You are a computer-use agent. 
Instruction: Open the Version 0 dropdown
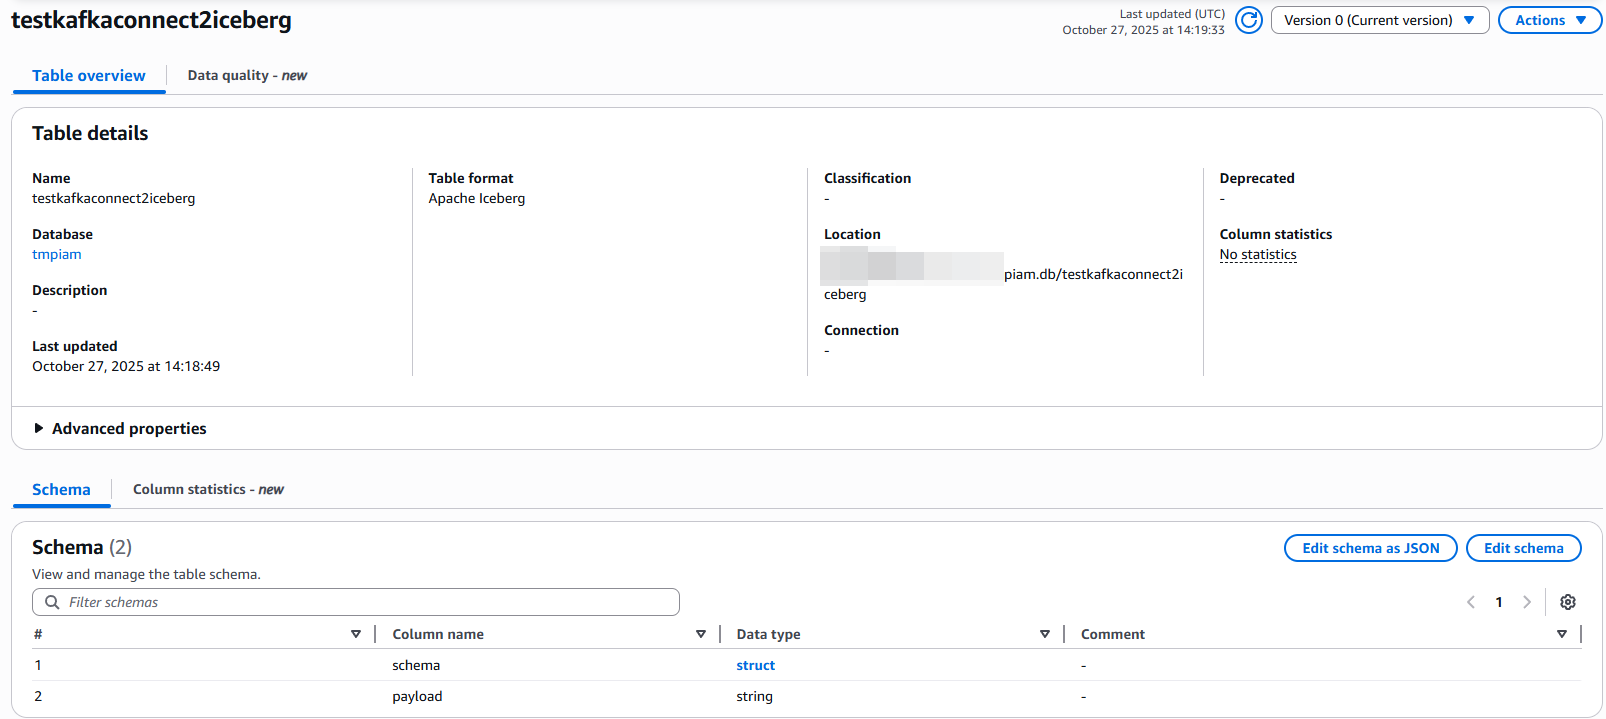tap(1380, 20)
